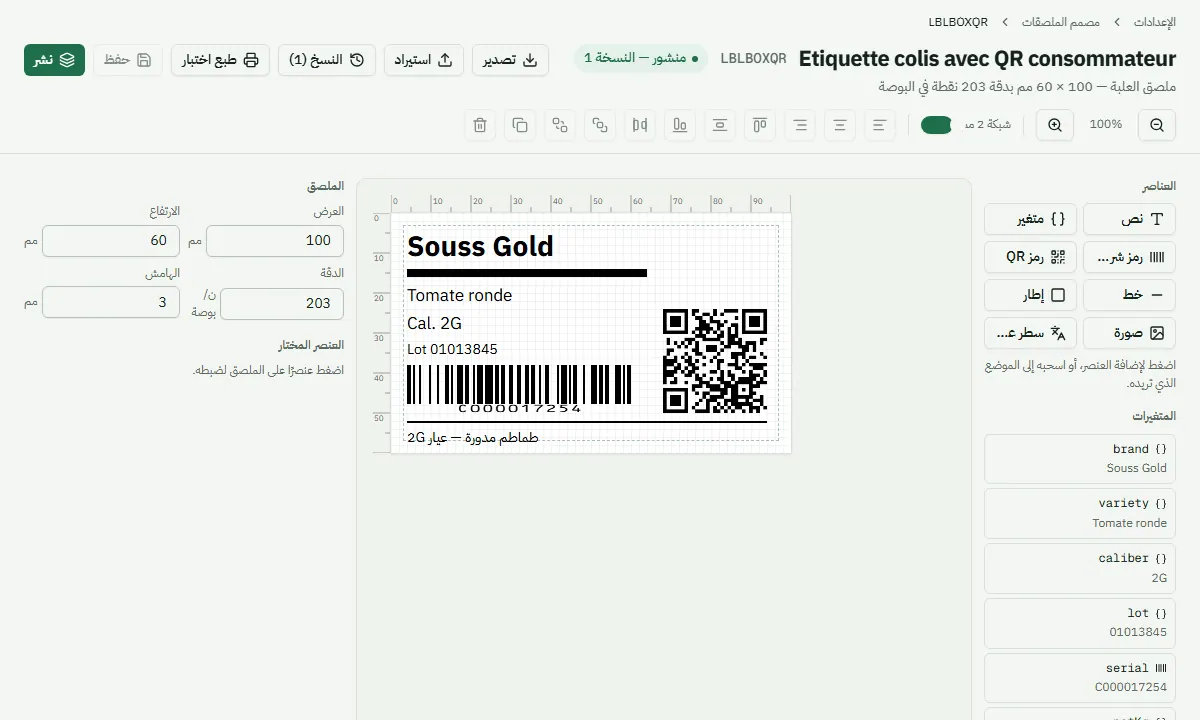Select the caliber variable card
Image resolution: width=1200 pixels, height=720 pixels.
coord(1080,568)
